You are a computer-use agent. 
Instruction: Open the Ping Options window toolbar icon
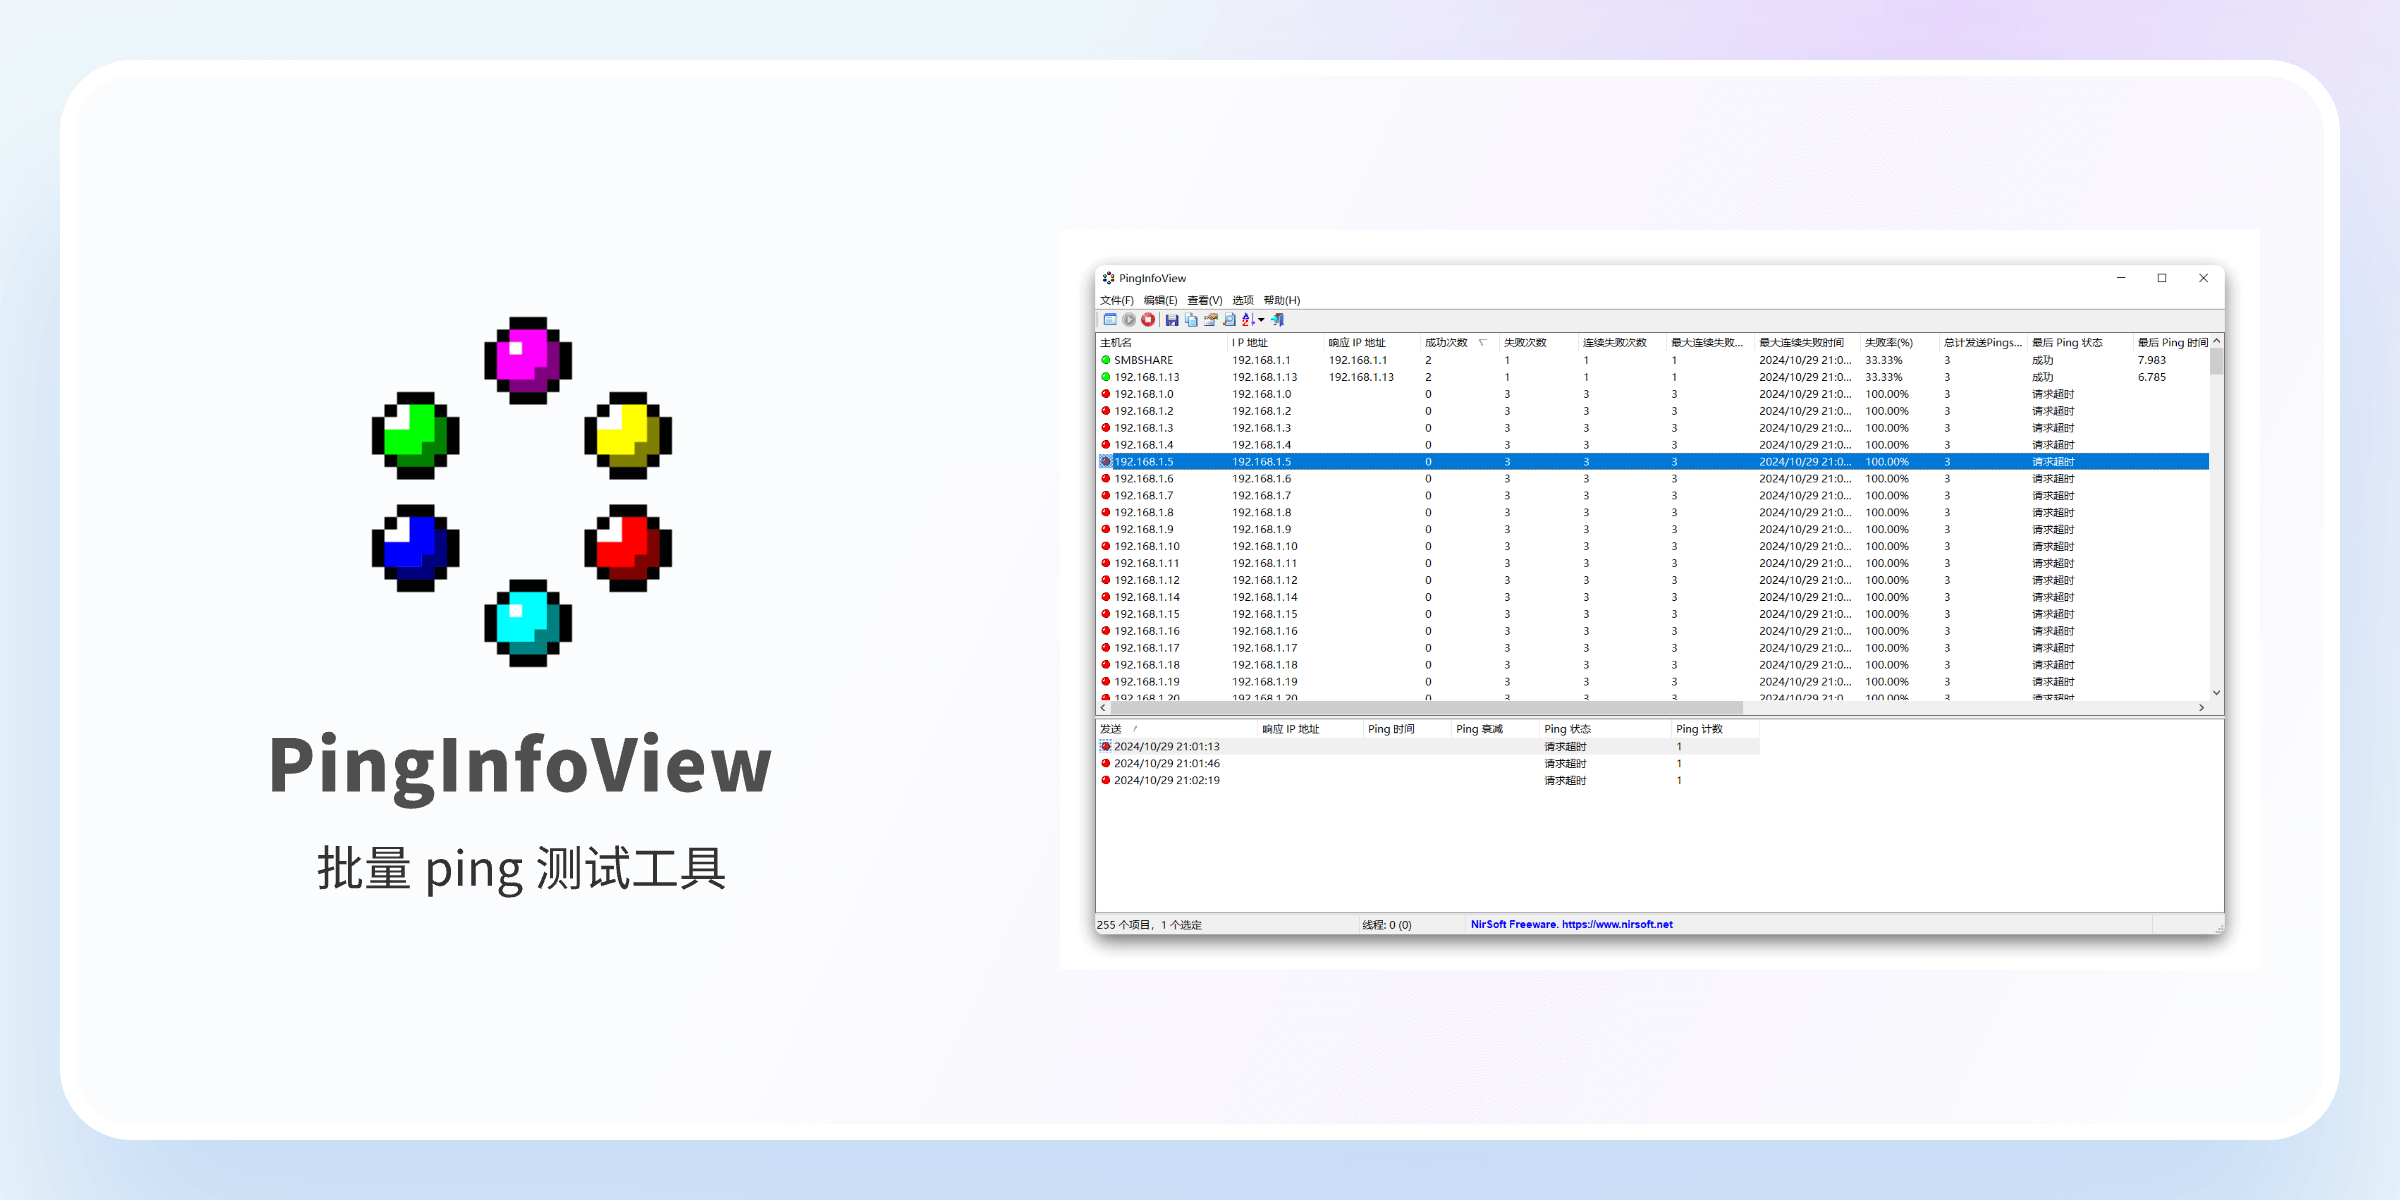tap(1110, 320)
